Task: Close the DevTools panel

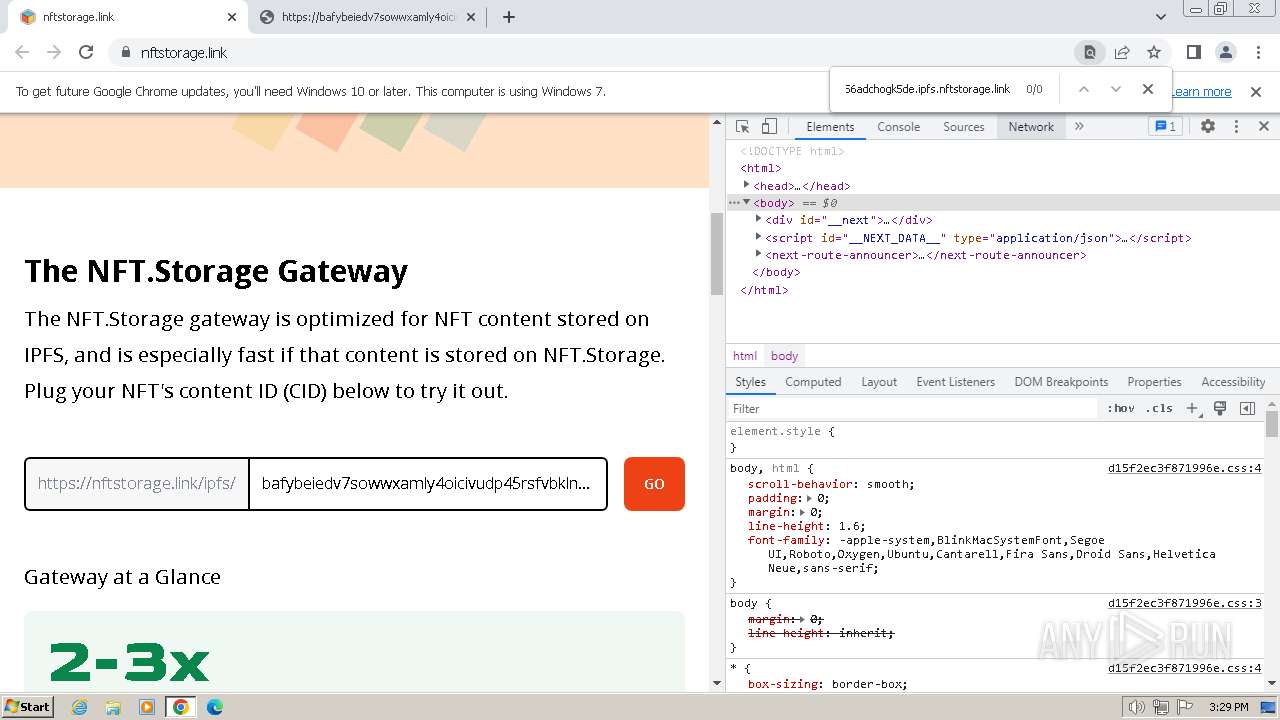Action: pyautogui.click(x=1263, y=127)
